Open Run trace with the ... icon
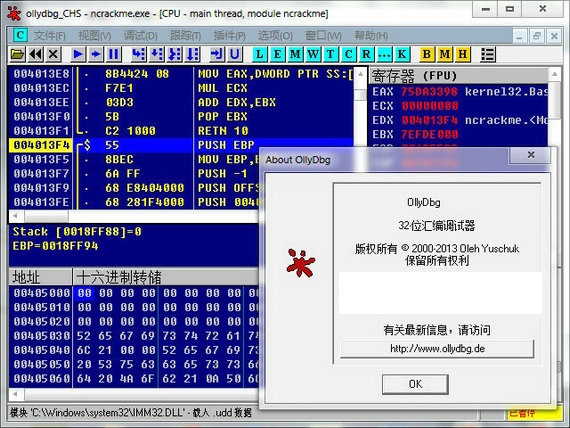Viewport: 570px width, 428px height. 384,55
